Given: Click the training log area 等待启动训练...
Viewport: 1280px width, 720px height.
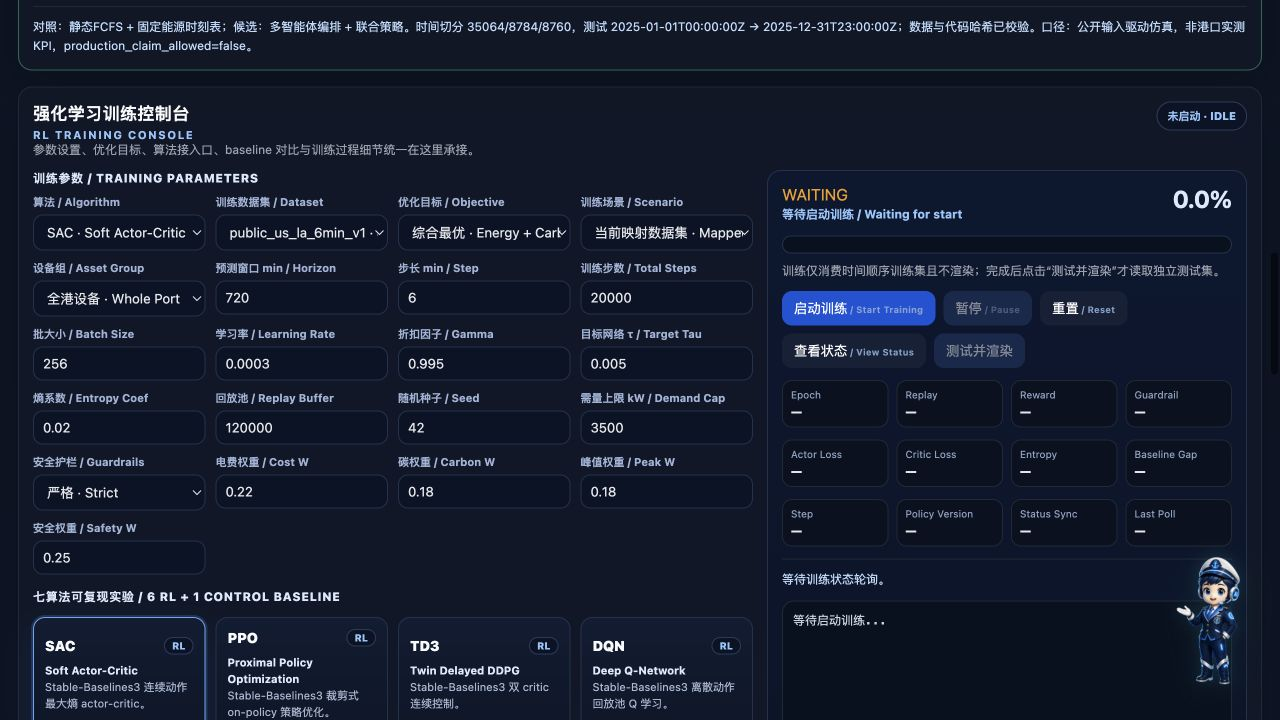Looking at the screenshot, I should (x=1006, y=660).
